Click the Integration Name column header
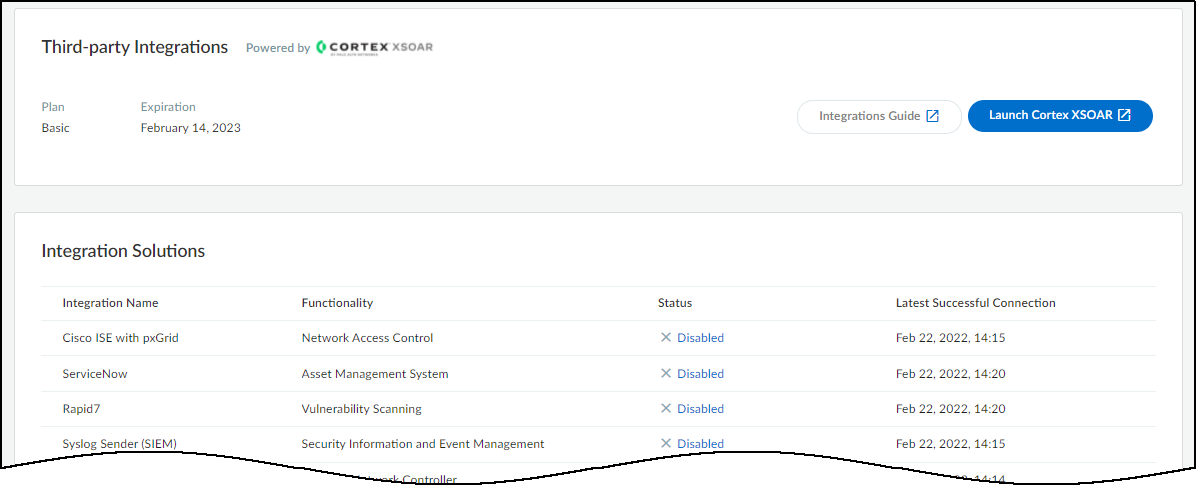 click(110, 303)
